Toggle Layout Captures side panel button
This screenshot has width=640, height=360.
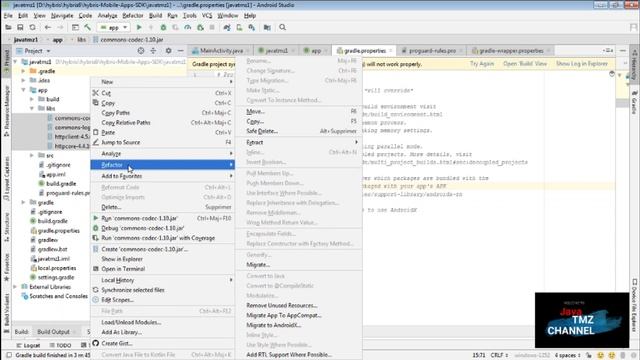[7, 178]
